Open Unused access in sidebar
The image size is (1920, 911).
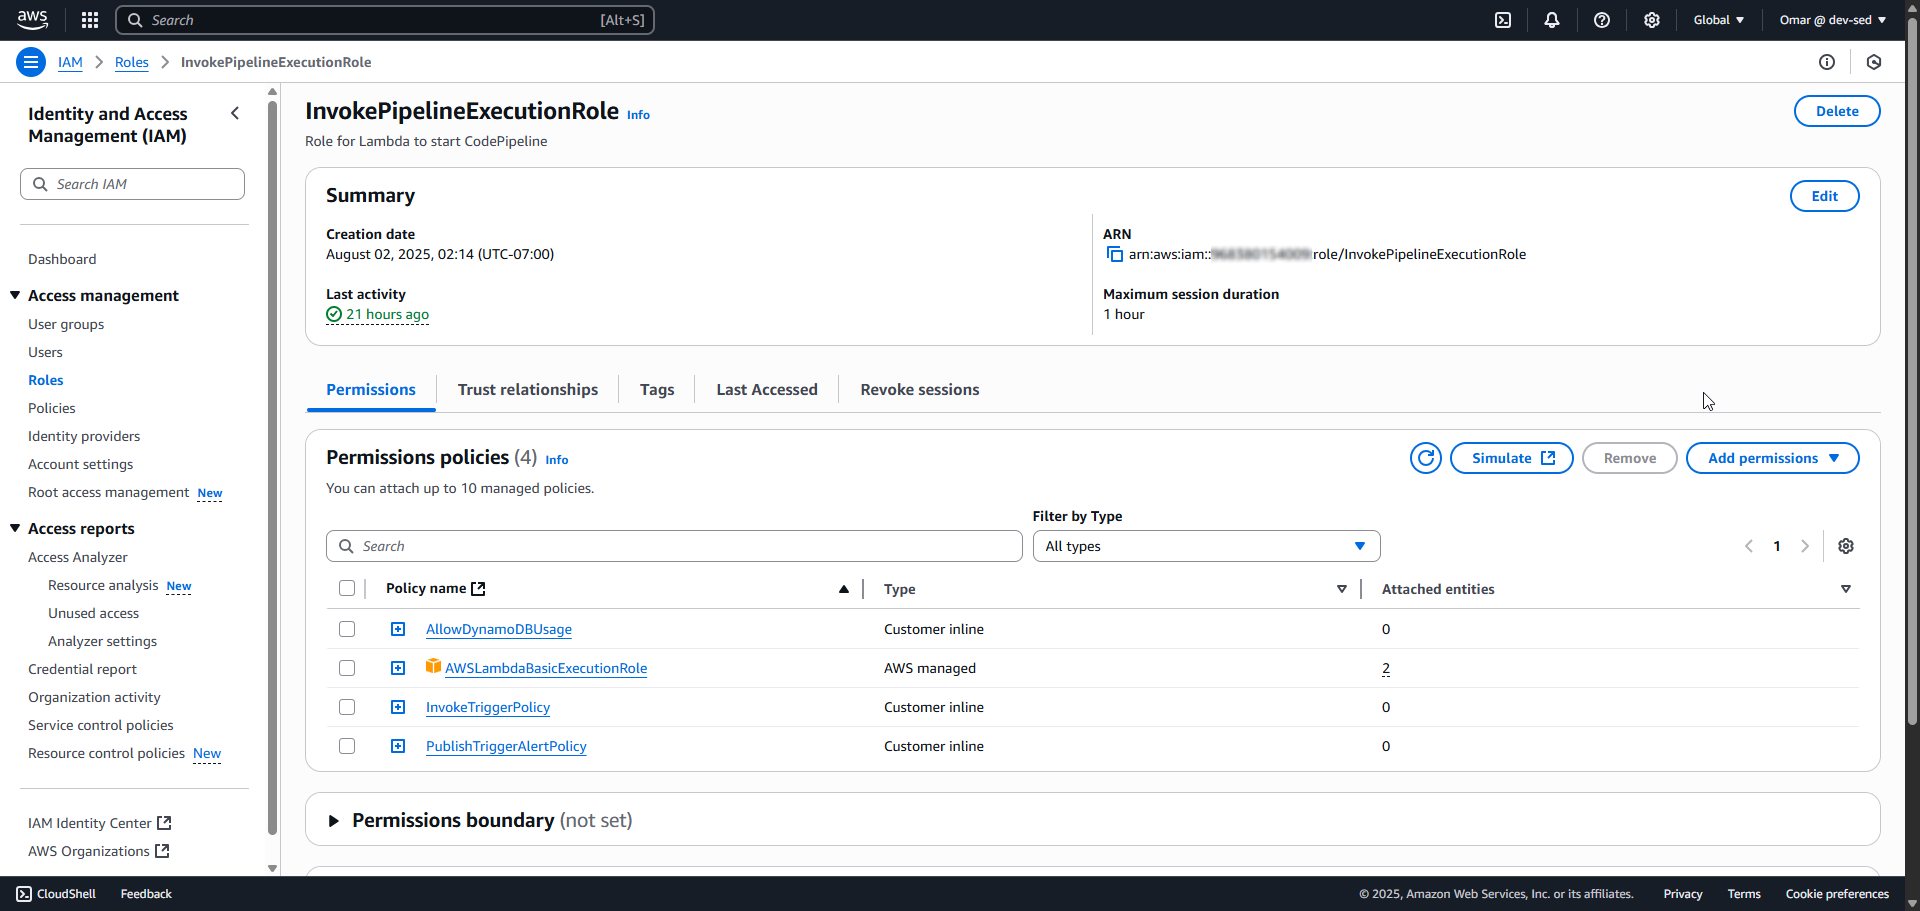[x=94, y=613]
